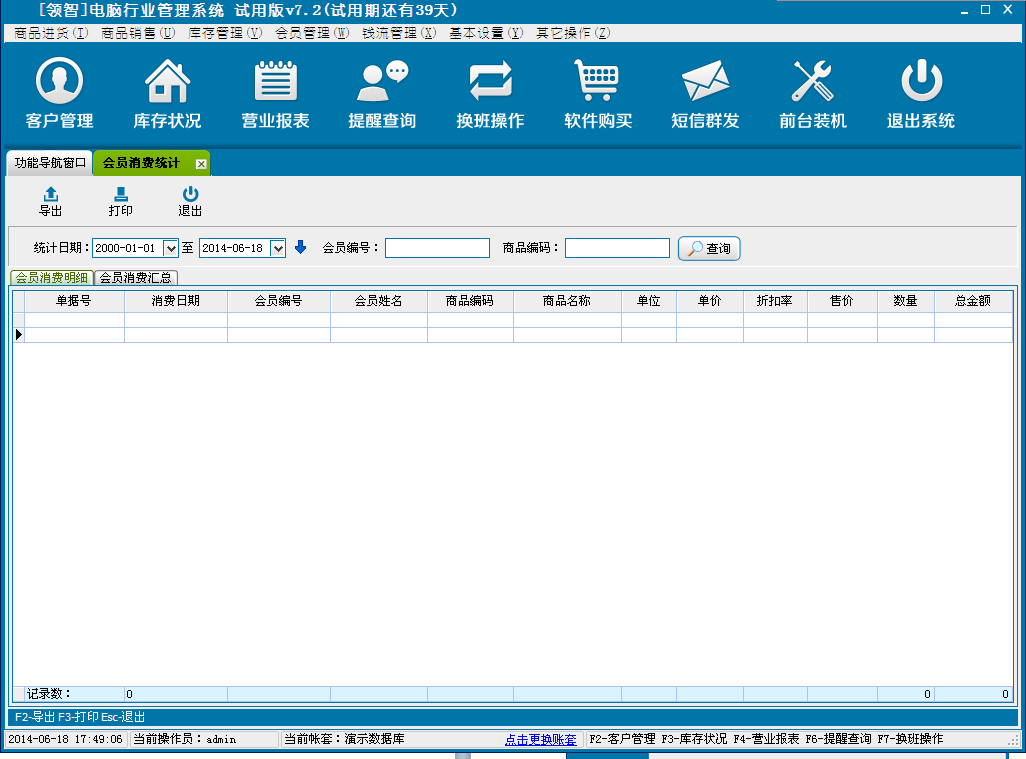Click the 打印 print toolbar icon
The image size is (1026, 759).
(x=121, y=201)
